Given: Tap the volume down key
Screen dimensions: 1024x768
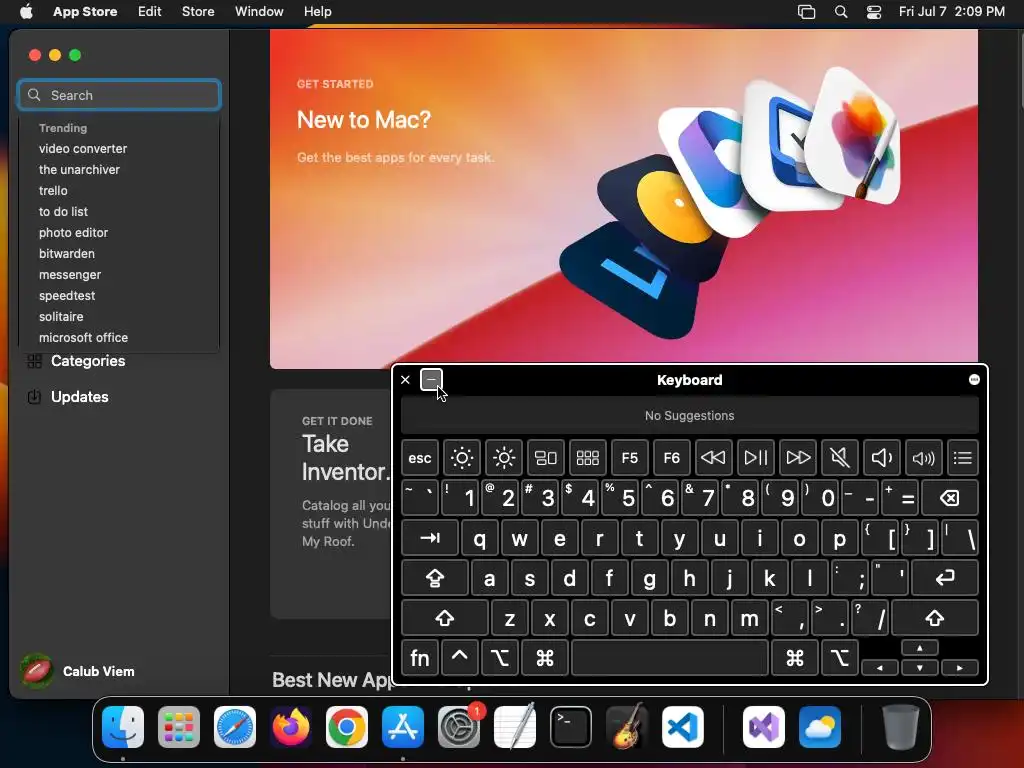Looking at the screenshot, I should (x=881, y=458).
